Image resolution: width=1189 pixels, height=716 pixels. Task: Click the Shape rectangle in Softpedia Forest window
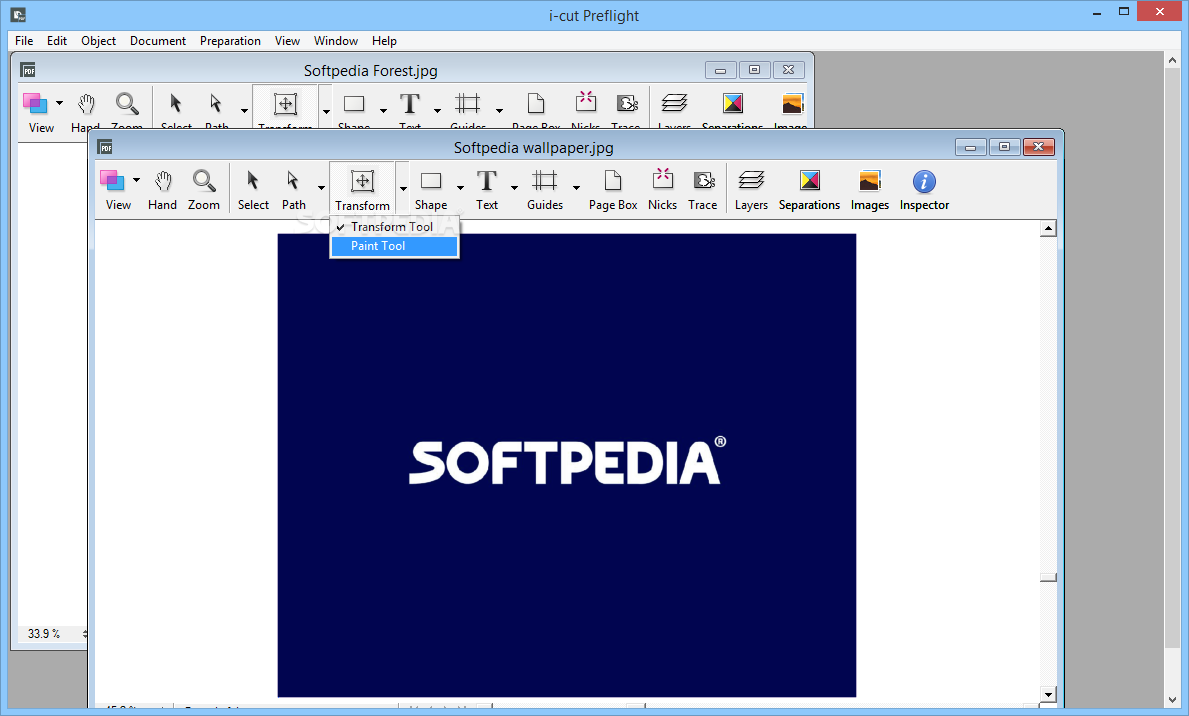click(x=354, y=103)
